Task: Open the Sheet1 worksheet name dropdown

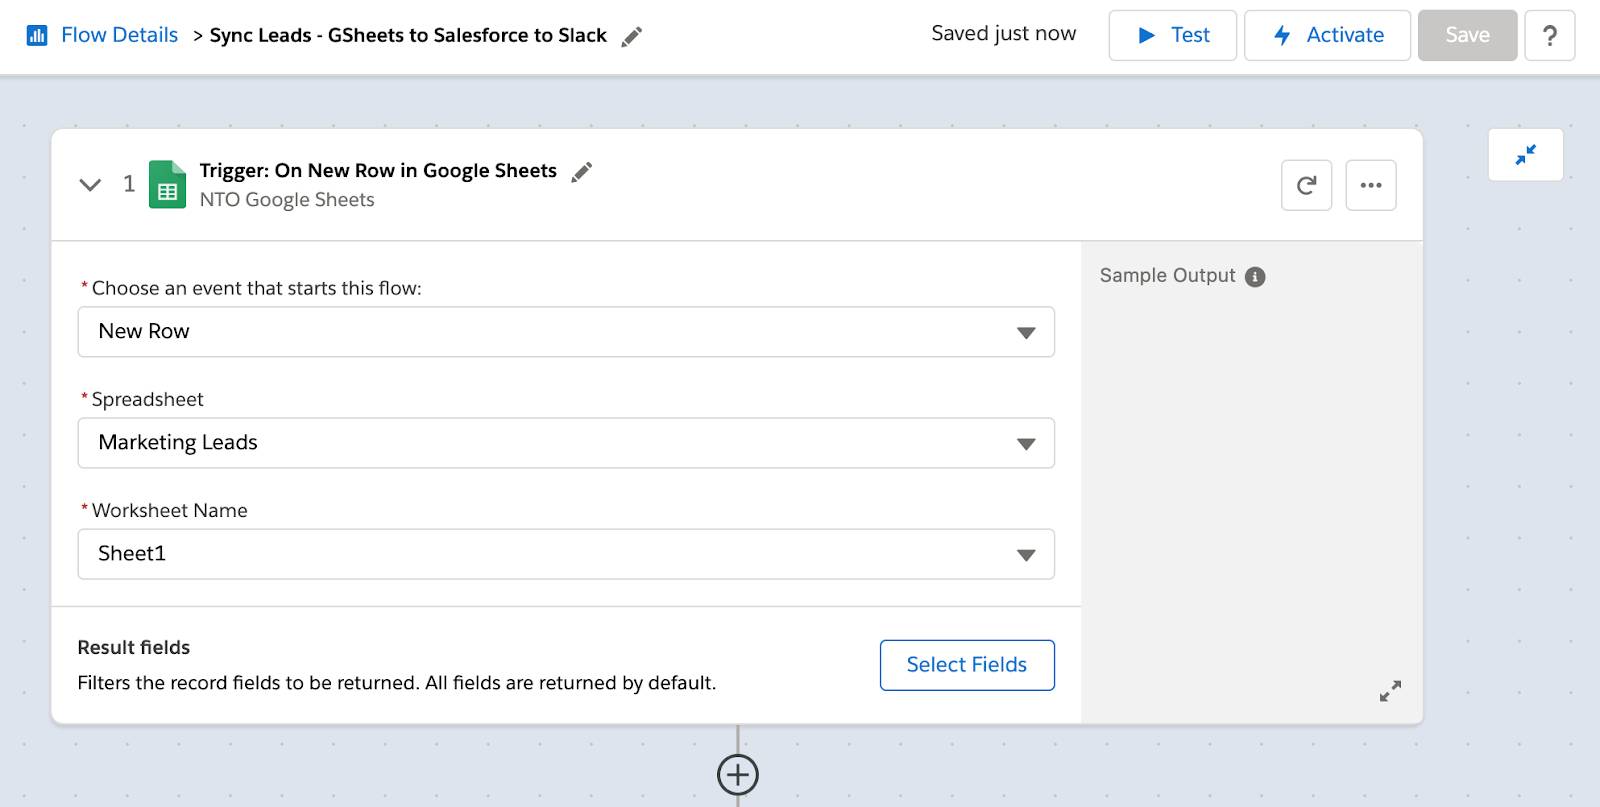Action: (566, 554)
